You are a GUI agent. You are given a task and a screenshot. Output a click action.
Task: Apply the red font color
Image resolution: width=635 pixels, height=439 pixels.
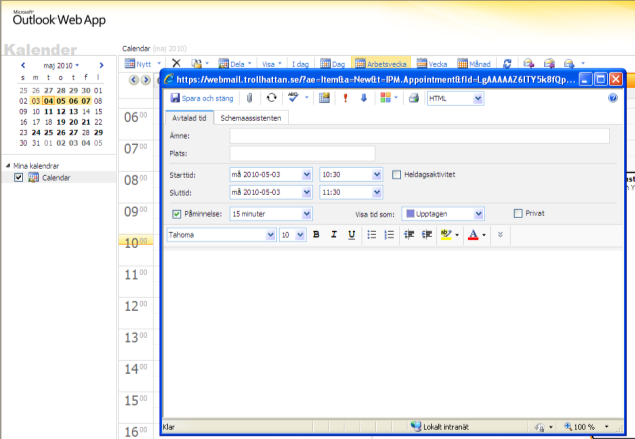click(x=473, y=234)
